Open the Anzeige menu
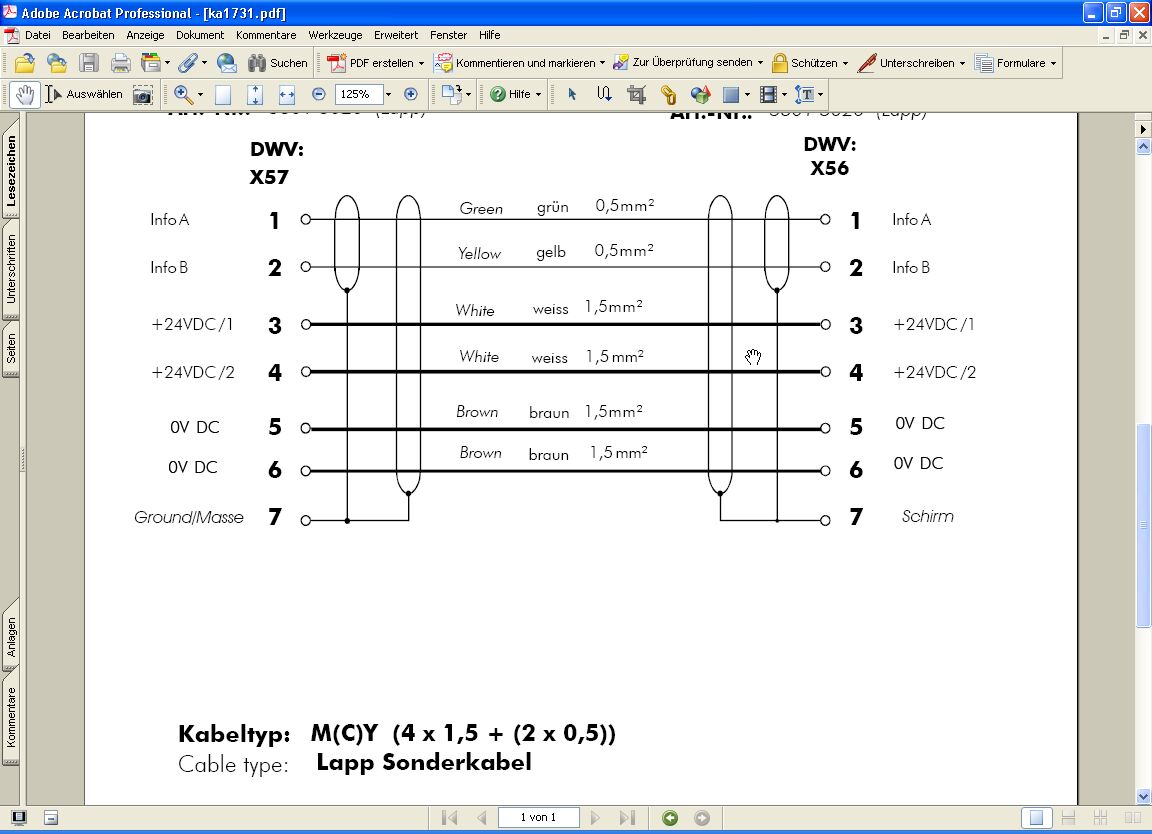 (x=145, y=35)
